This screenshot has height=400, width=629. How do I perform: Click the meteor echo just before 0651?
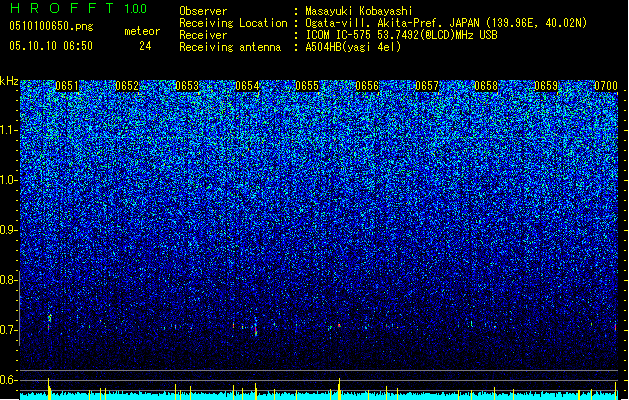[x=49, y=321]
